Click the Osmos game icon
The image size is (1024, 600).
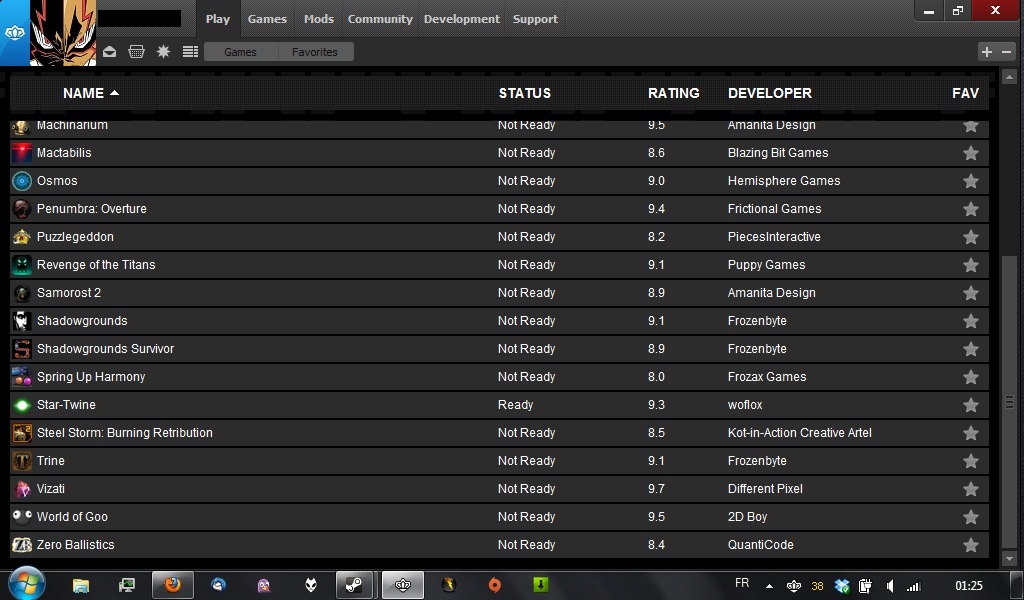pos(22,181)
